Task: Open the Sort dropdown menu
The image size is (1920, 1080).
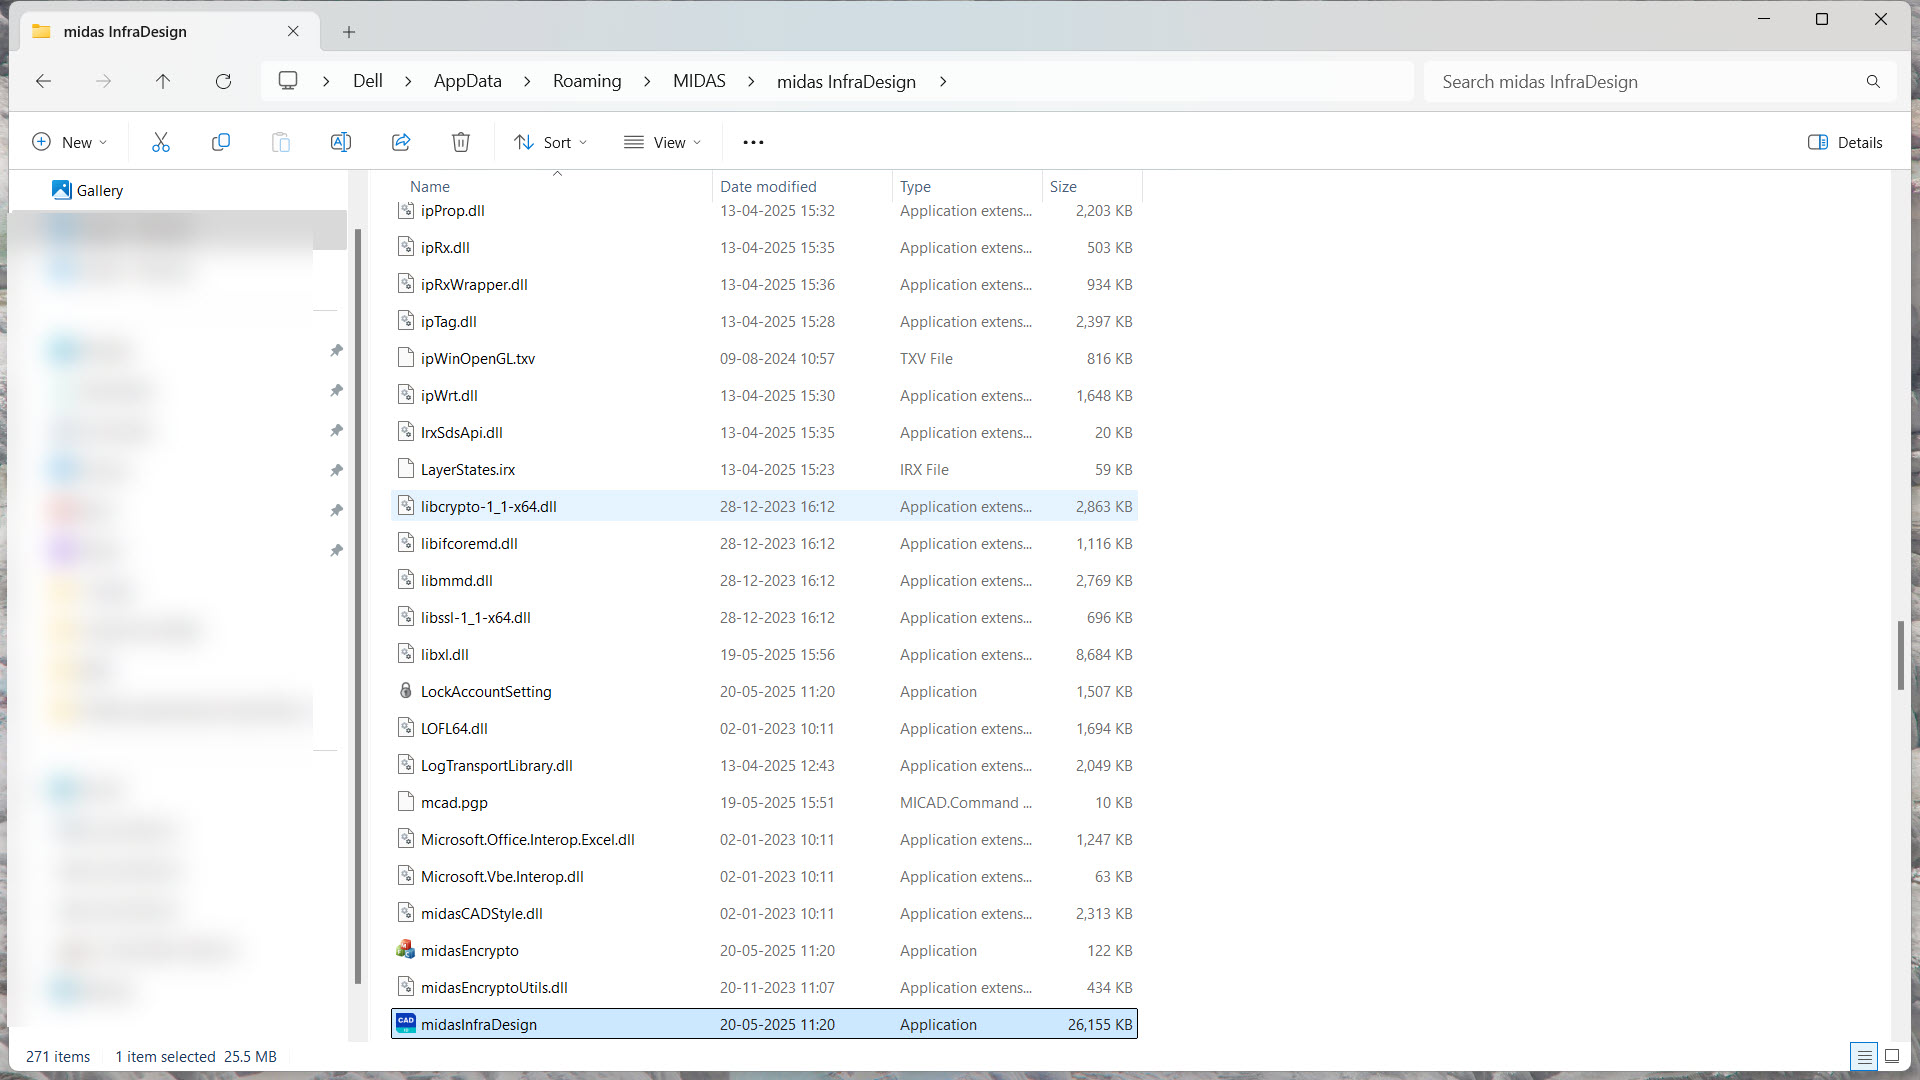Action: point(551,142)
